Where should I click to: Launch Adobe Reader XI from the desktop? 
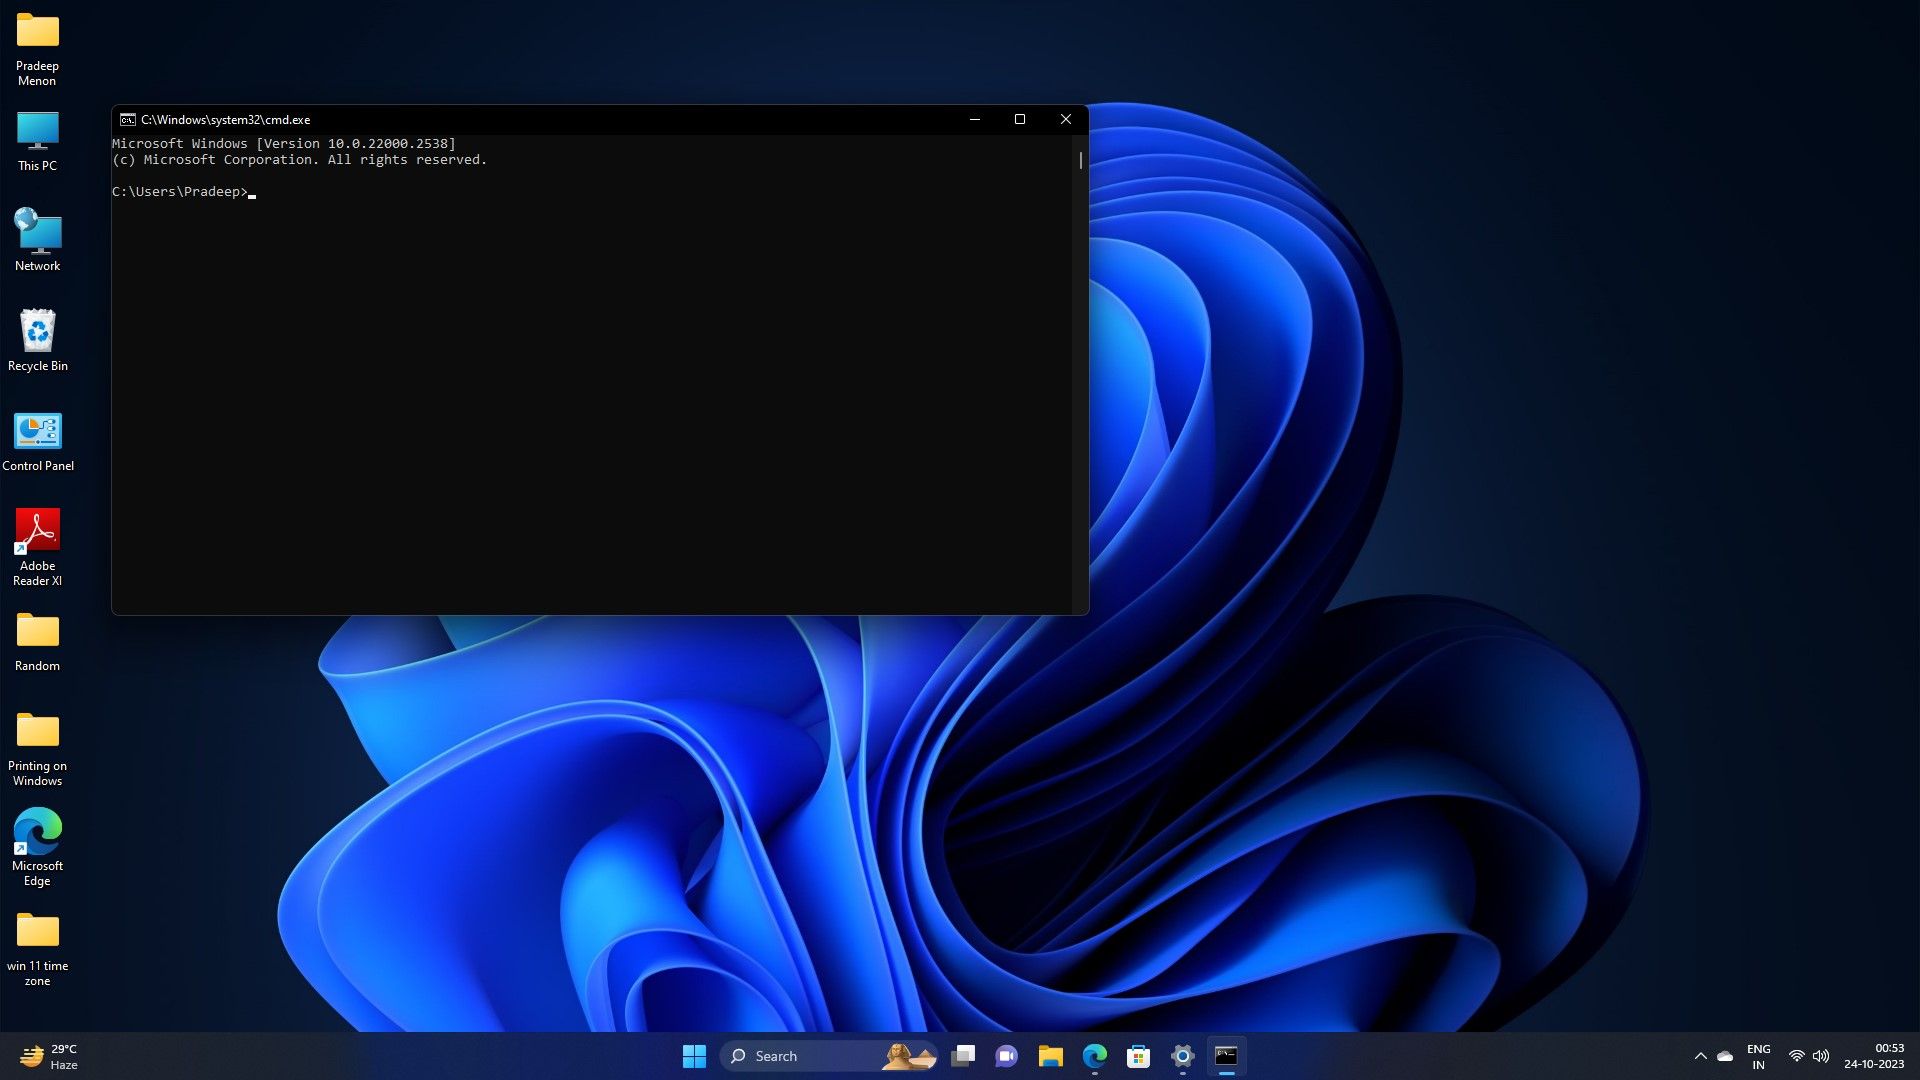37,530
